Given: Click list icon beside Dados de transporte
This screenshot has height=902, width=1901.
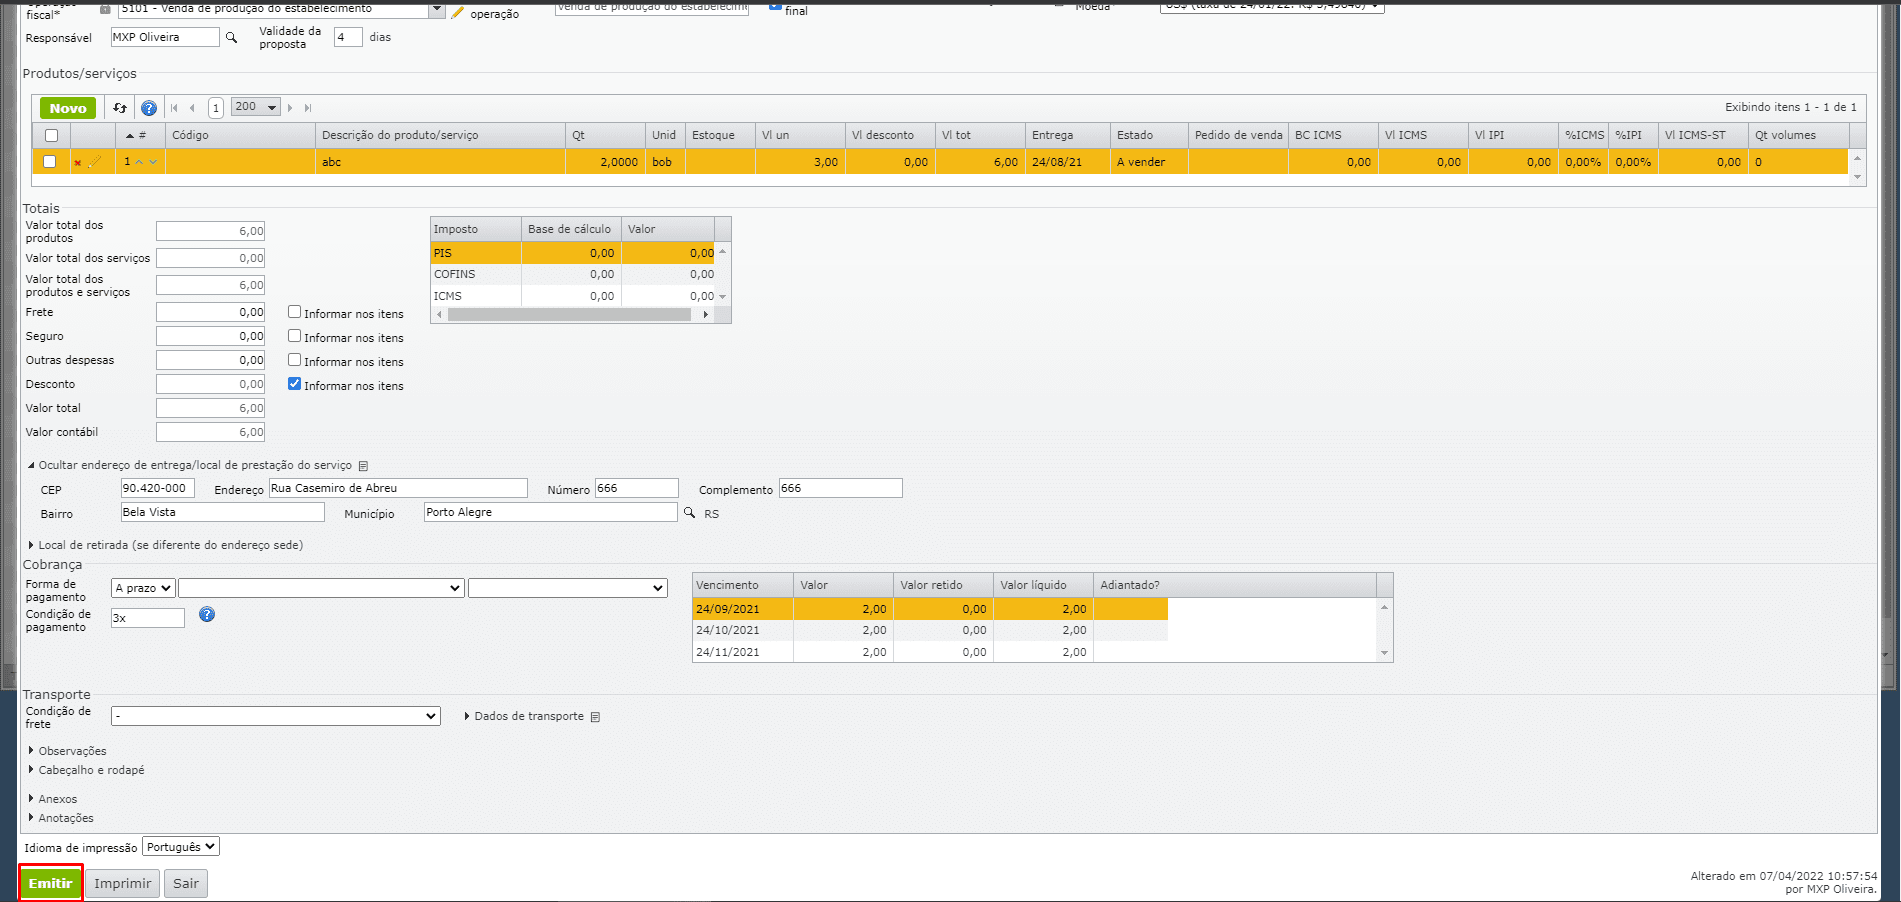Looking at the screenshot, I should coord(595,717).
